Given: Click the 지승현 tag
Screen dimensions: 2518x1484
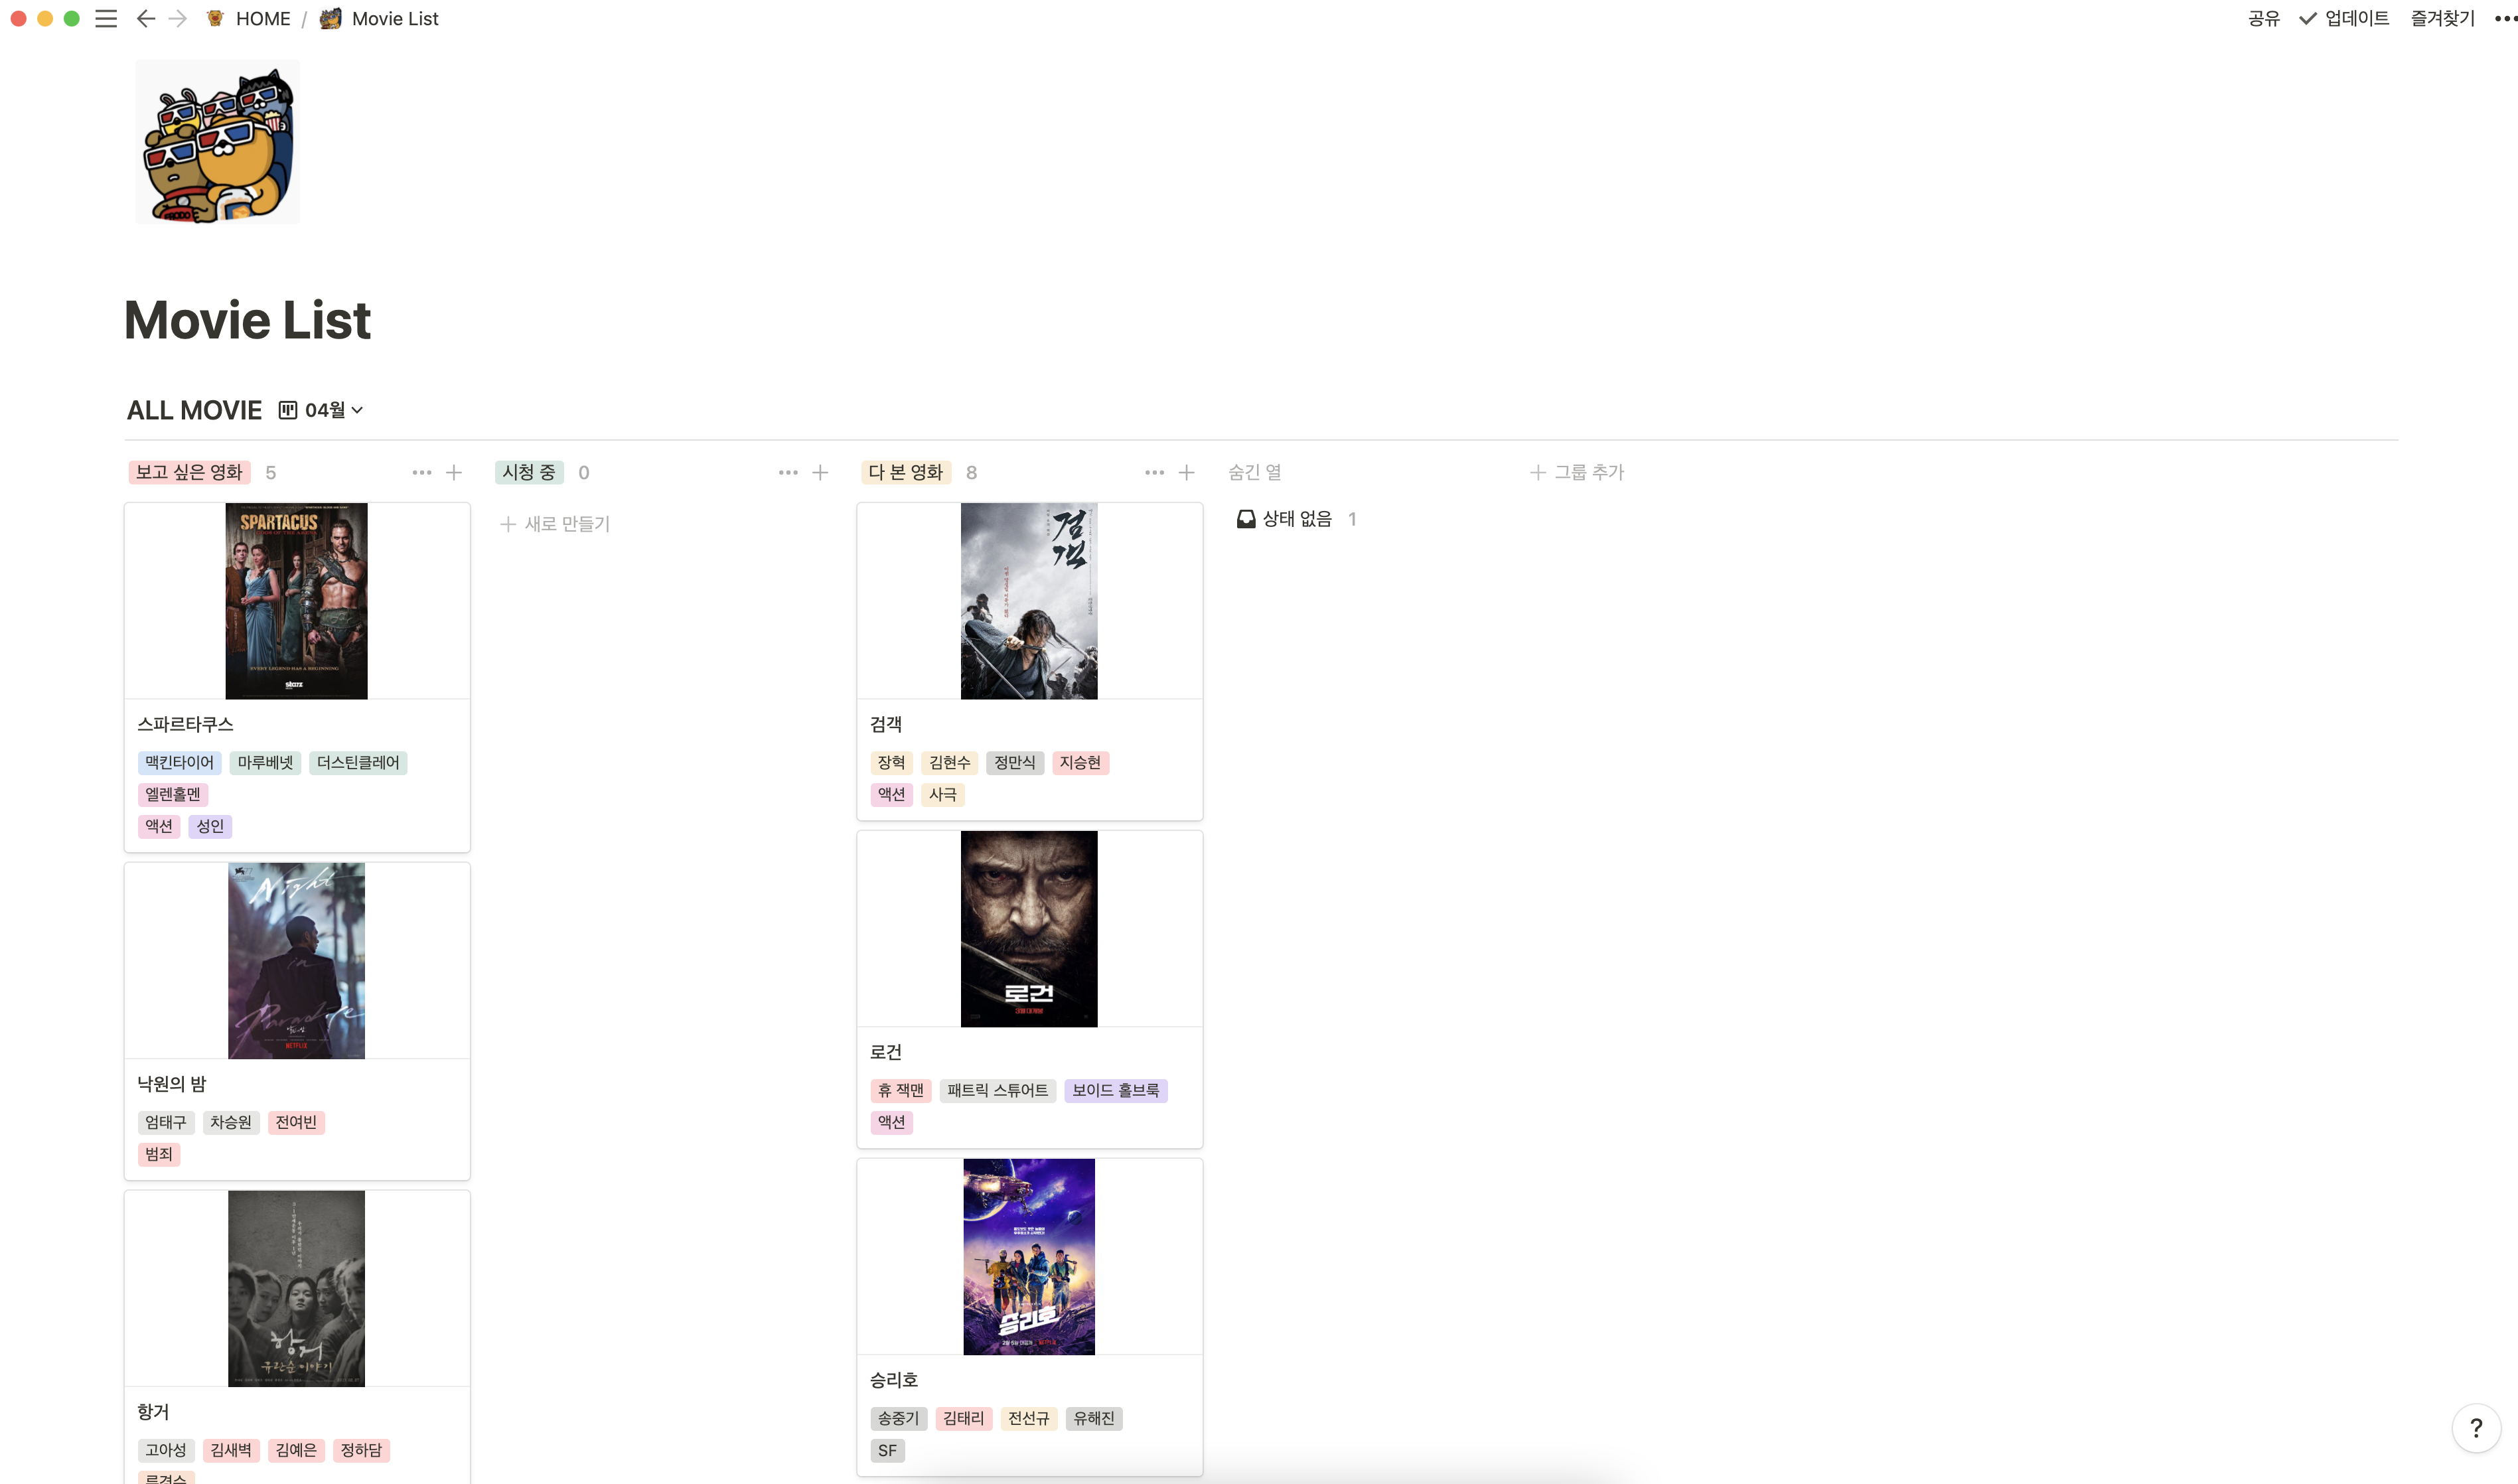Looking at the screenshot, I should click(1080, 763).
